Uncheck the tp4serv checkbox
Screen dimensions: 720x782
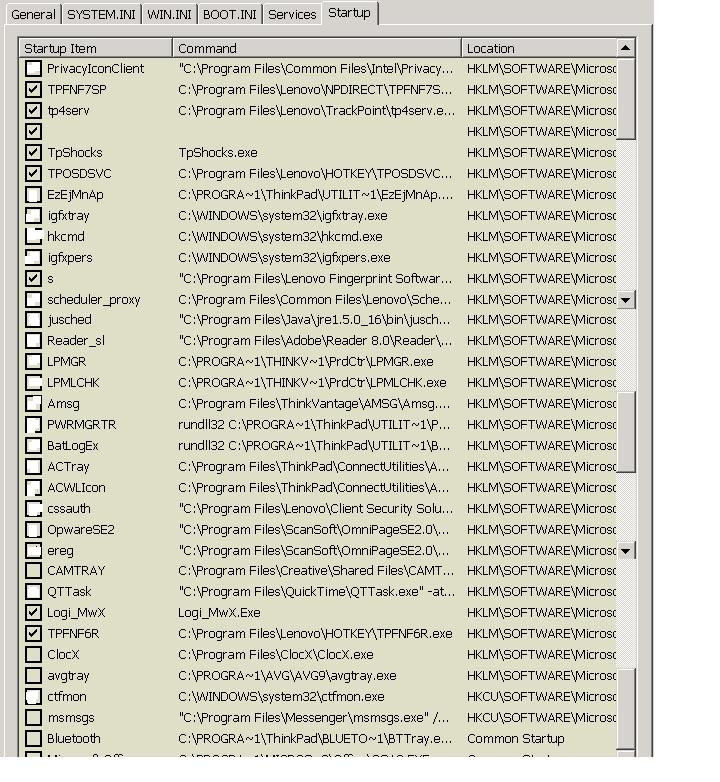(33, 110)
